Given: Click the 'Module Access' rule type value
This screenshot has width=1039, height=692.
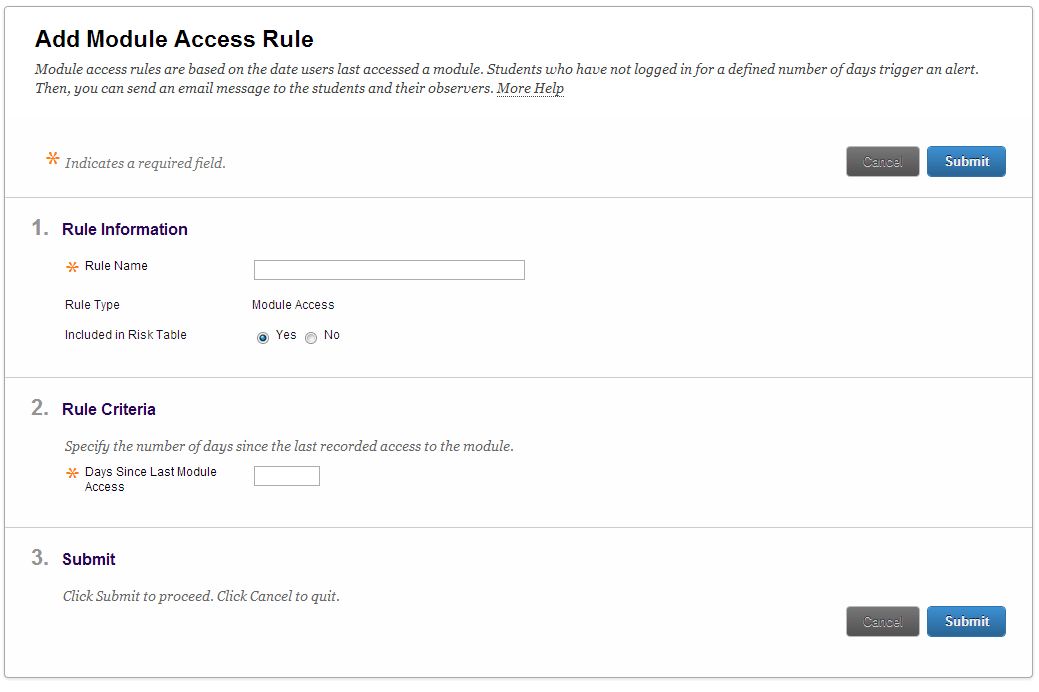Looking at the screenshot, I should point(293,305).
